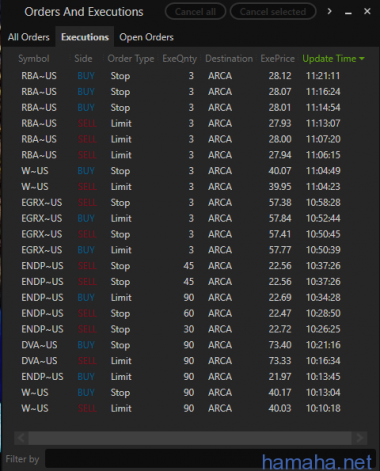
Task: Click the horizontal scrollbar track
Action: point(190,438)
